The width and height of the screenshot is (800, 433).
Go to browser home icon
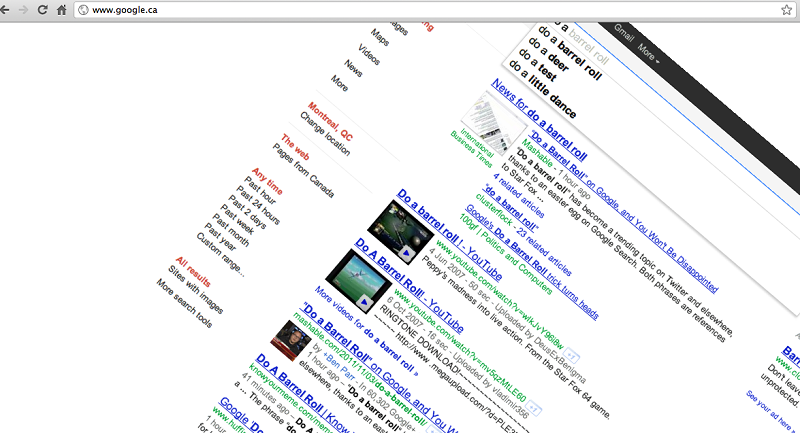[x=62, y=10]
